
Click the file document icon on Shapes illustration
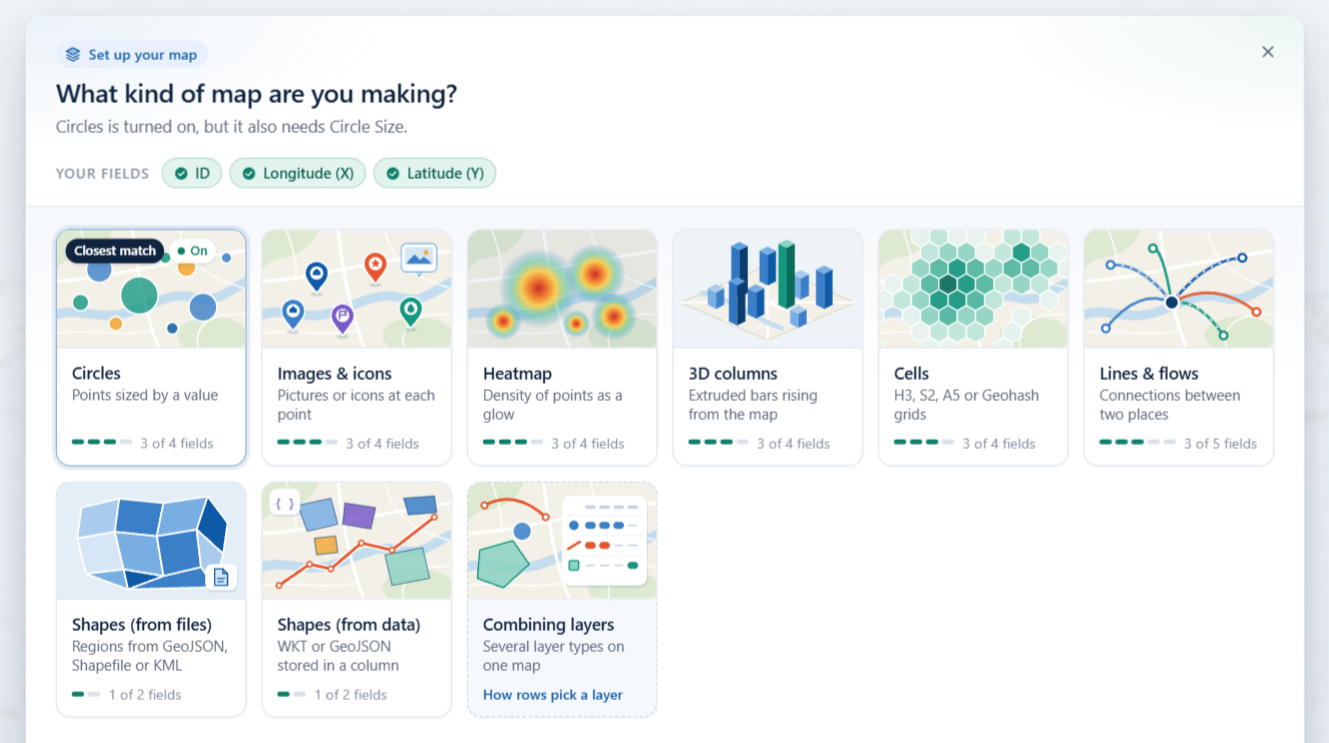click(221, 577)
